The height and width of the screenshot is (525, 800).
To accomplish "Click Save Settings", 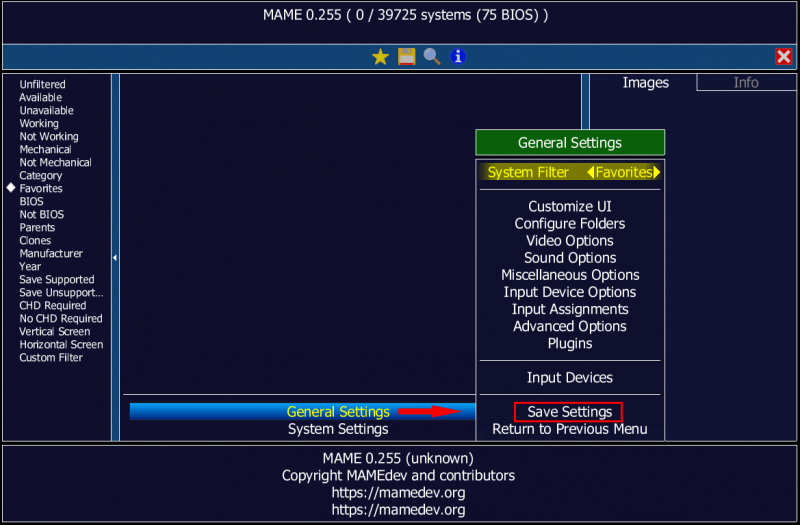I will pos(570,412).
